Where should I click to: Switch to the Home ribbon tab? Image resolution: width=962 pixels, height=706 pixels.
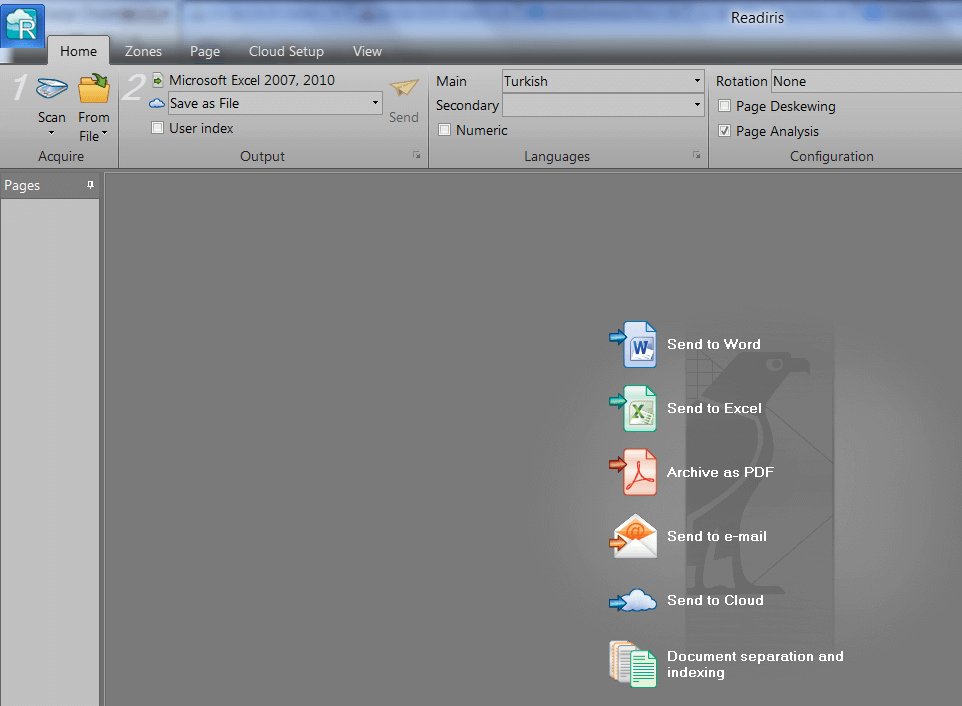tap(79, 51)
